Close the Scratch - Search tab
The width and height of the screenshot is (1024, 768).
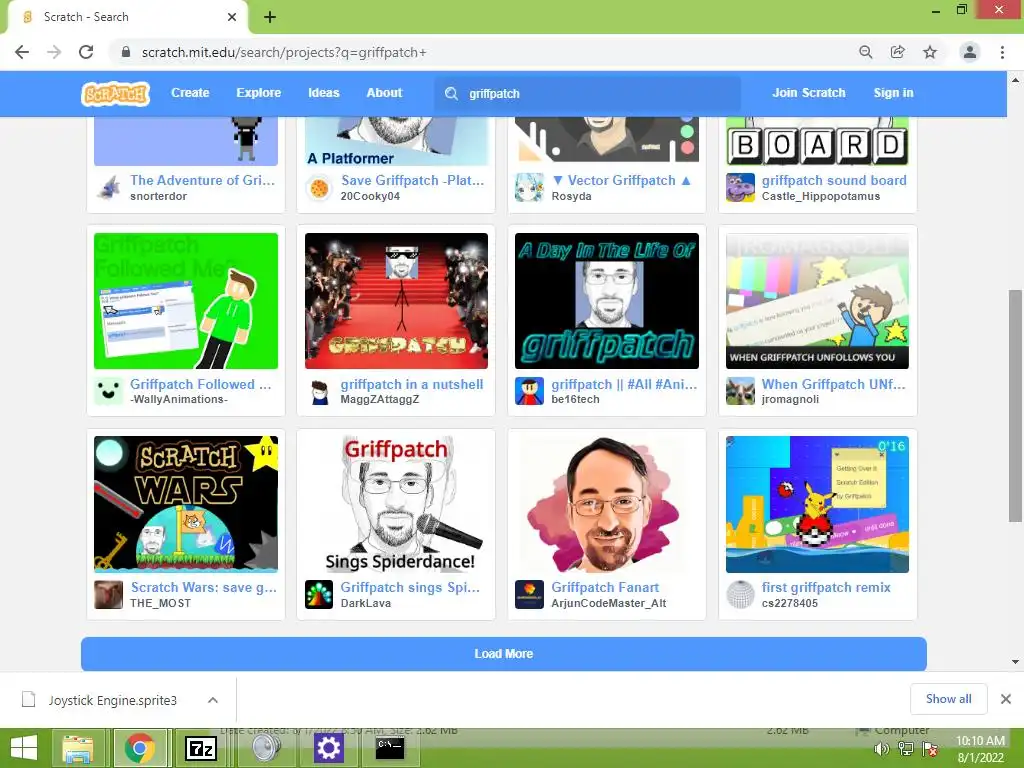232,17
